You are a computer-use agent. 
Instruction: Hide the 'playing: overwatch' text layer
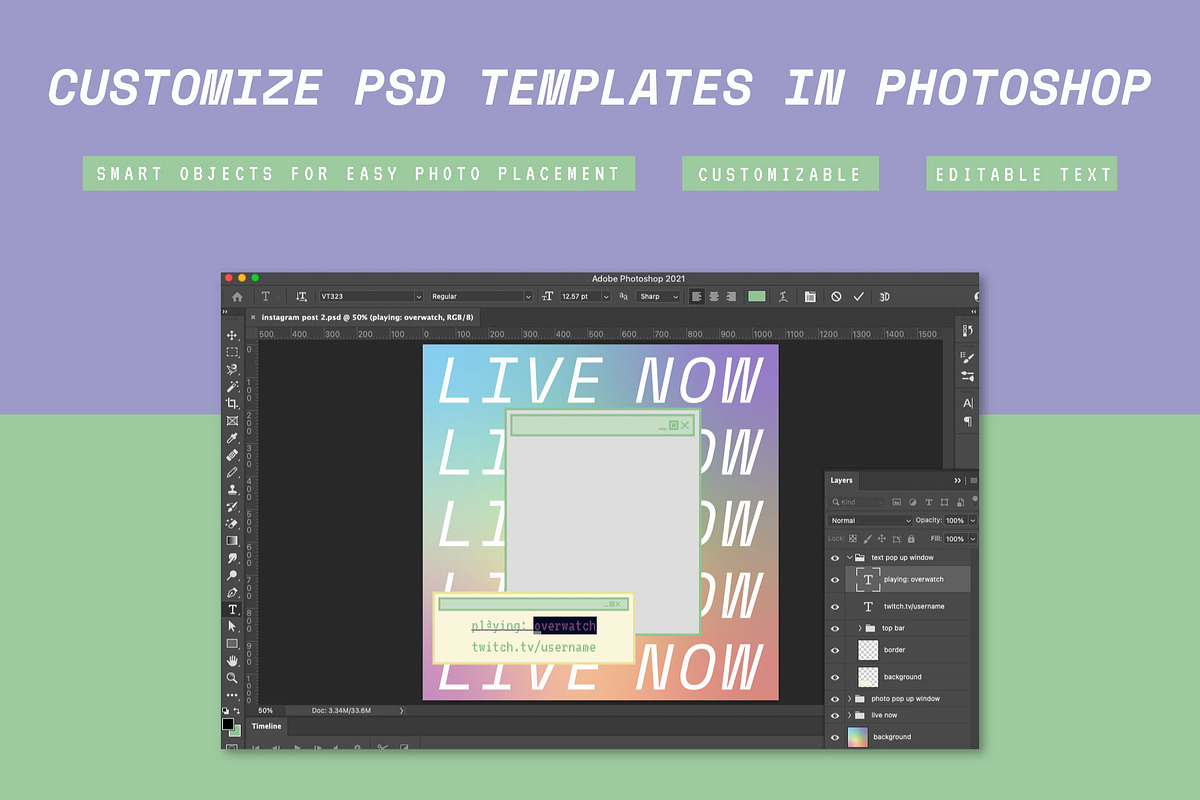tap(835, 579)
